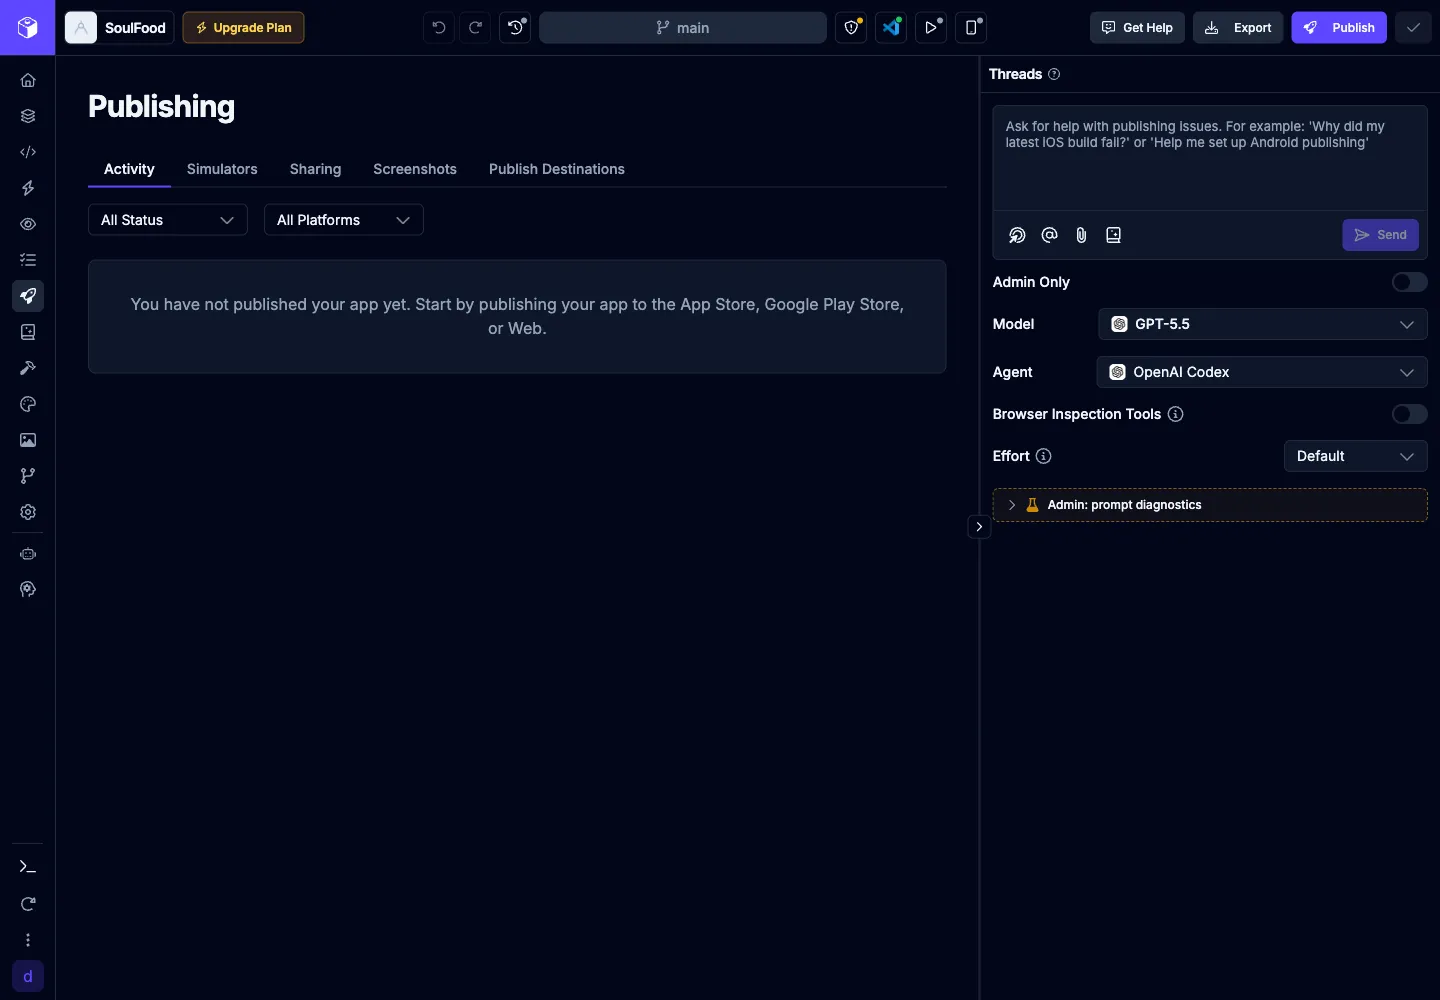Click the threads chat bubble icon in composer
The height and width of the screenshot is (1000, 1440).
(x=1017, y=235)
